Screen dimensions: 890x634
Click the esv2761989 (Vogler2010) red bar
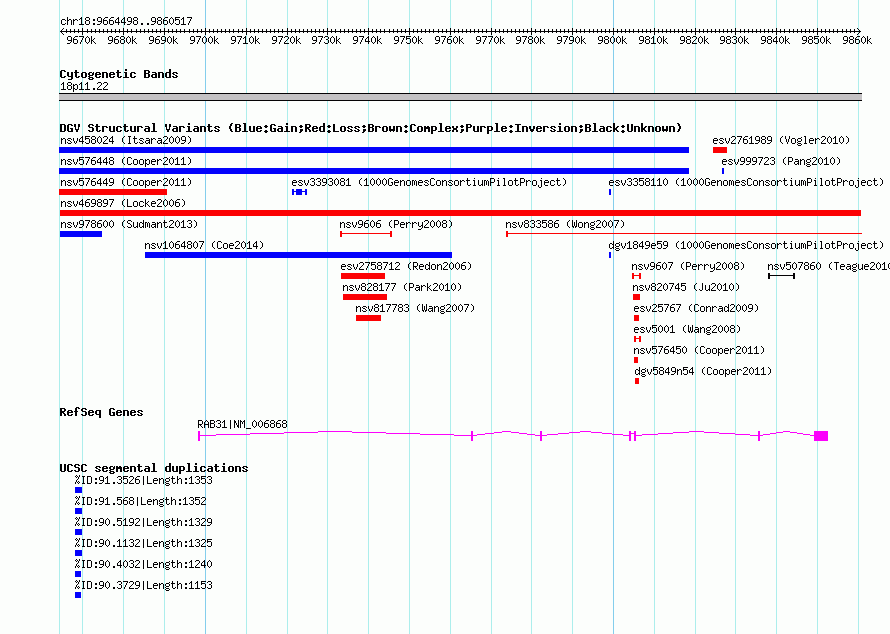tap(720, 150)
